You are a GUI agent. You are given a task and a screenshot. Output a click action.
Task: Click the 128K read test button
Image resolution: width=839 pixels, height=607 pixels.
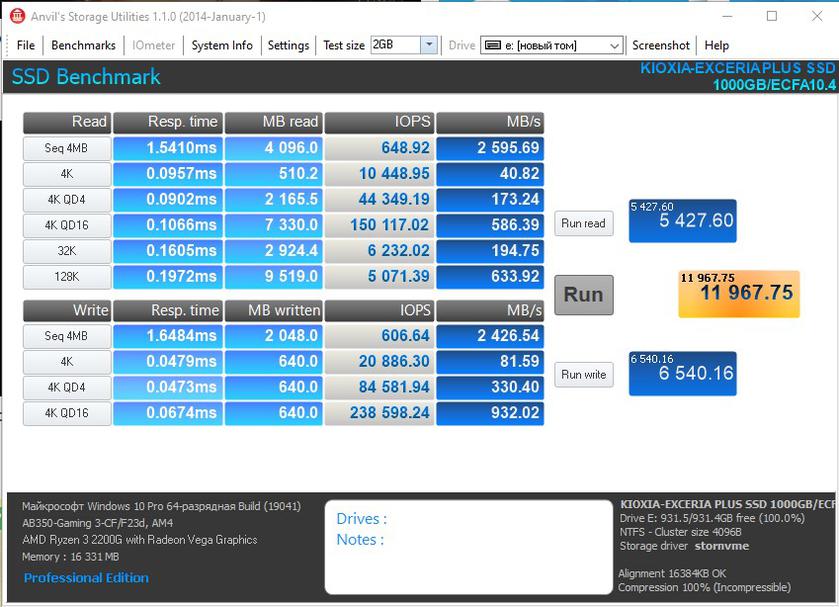(67, 276)
